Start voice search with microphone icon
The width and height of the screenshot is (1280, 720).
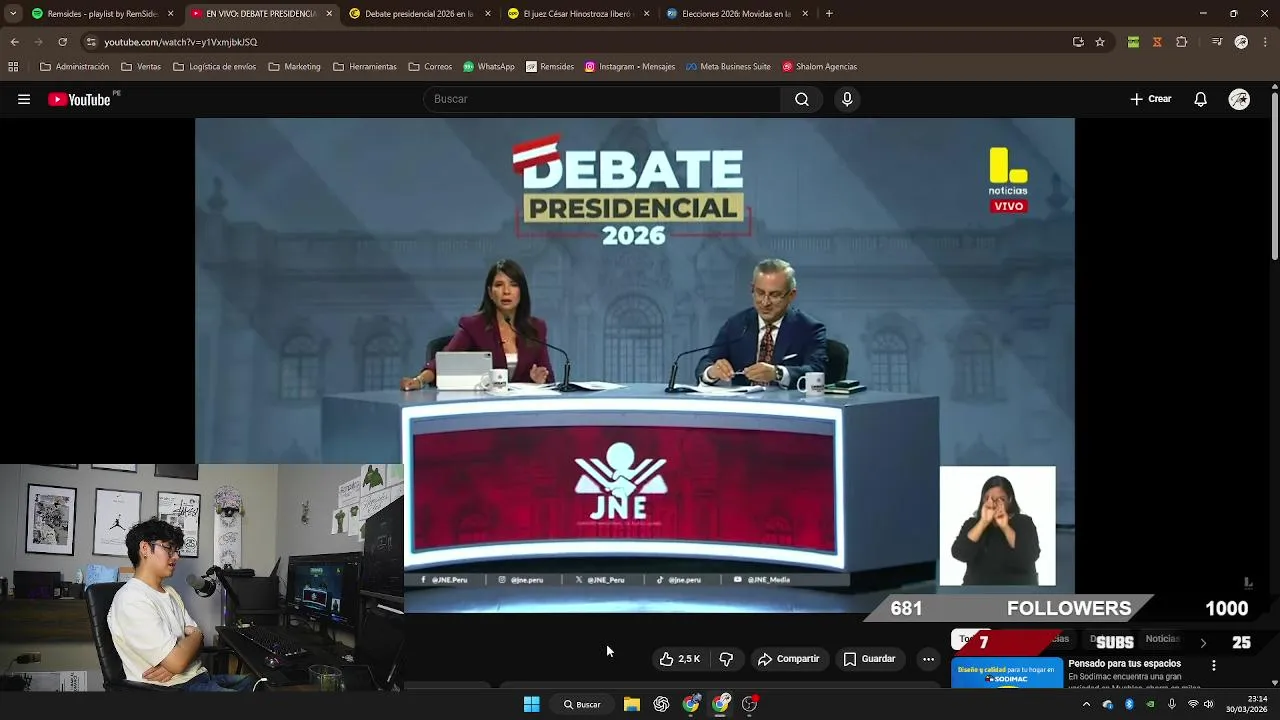(847, 99)
